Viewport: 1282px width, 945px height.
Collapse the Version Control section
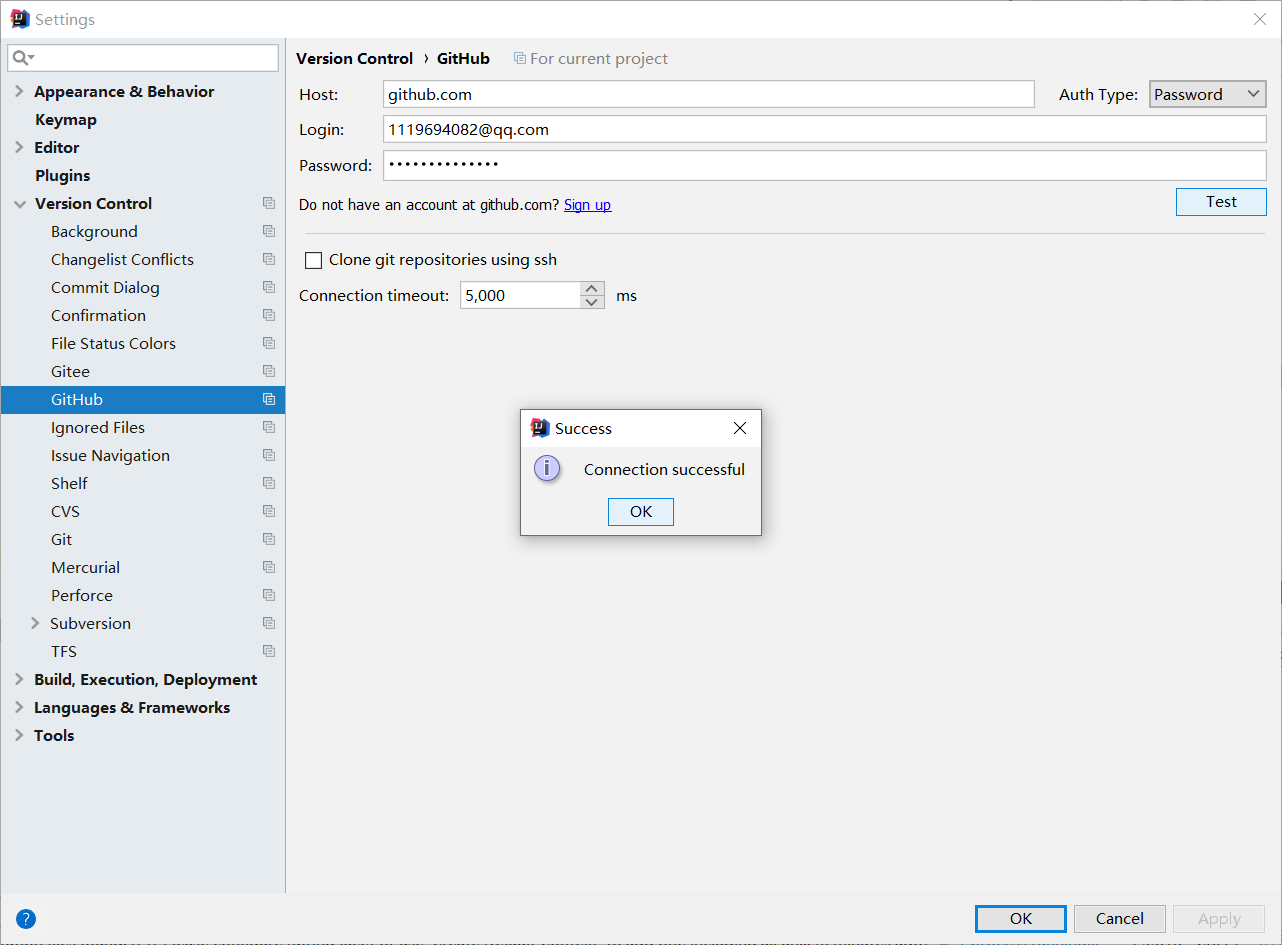19,203
